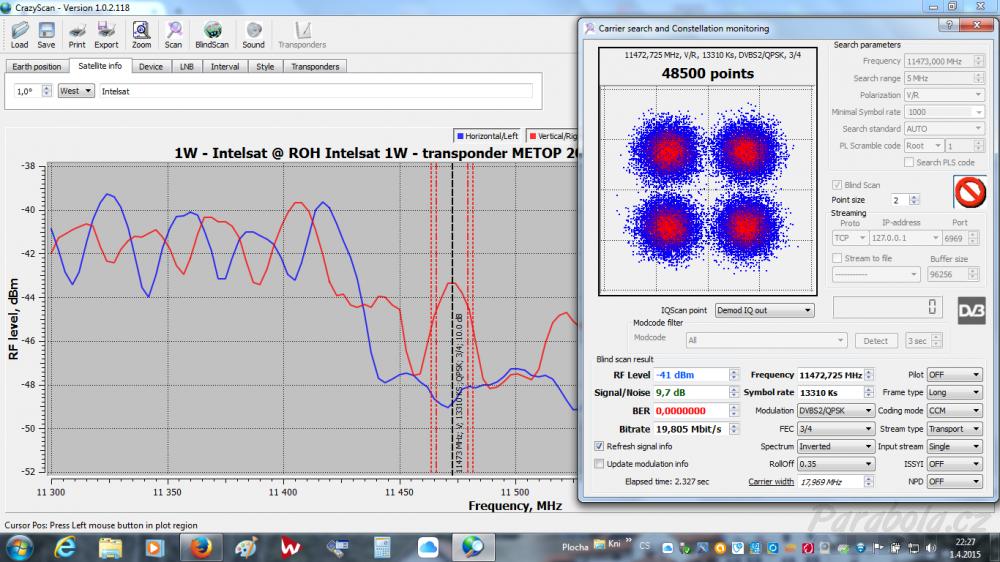Open Firefox from the taskbar
1000x562 pixels.
(x=200, y=547)
